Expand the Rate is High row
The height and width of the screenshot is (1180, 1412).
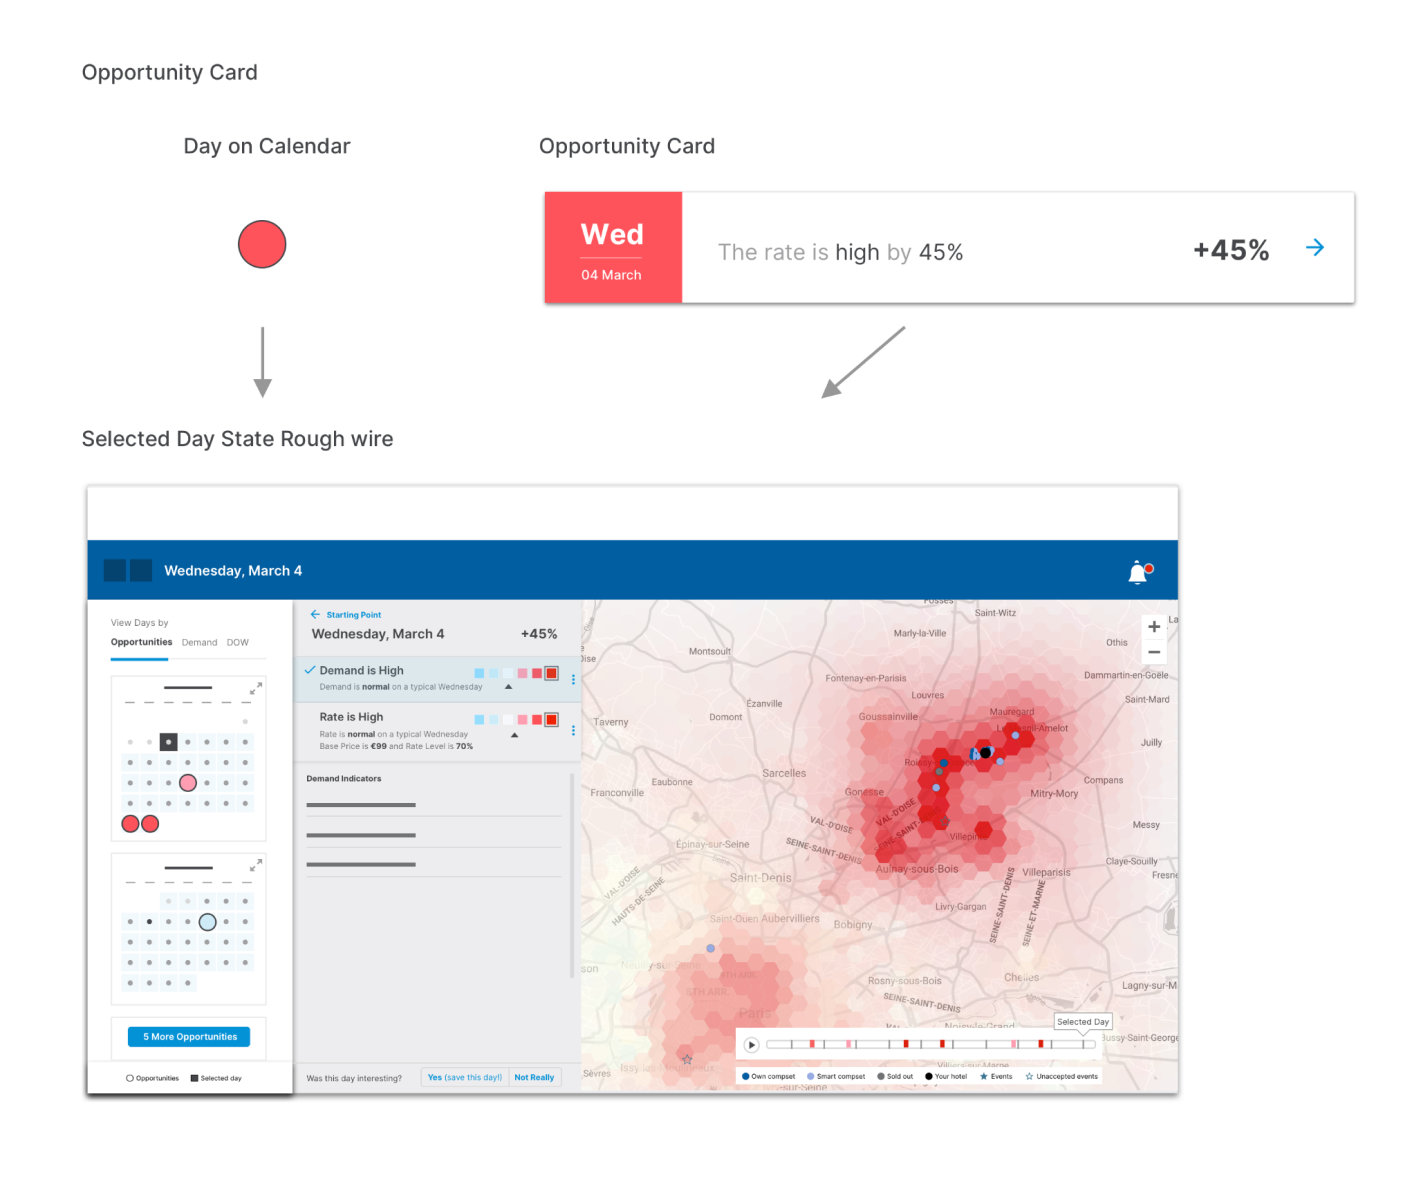point(515,735)
